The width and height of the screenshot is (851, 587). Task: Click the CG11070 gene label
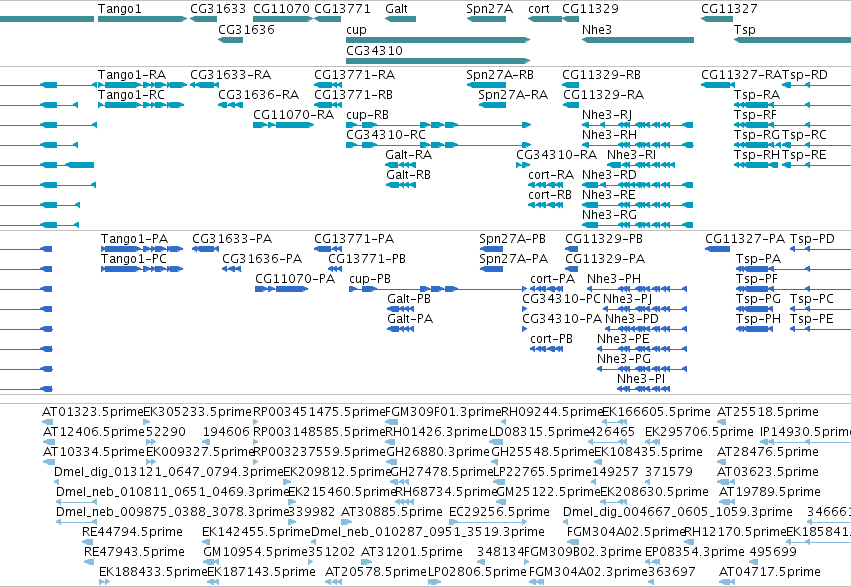point(282,9)
